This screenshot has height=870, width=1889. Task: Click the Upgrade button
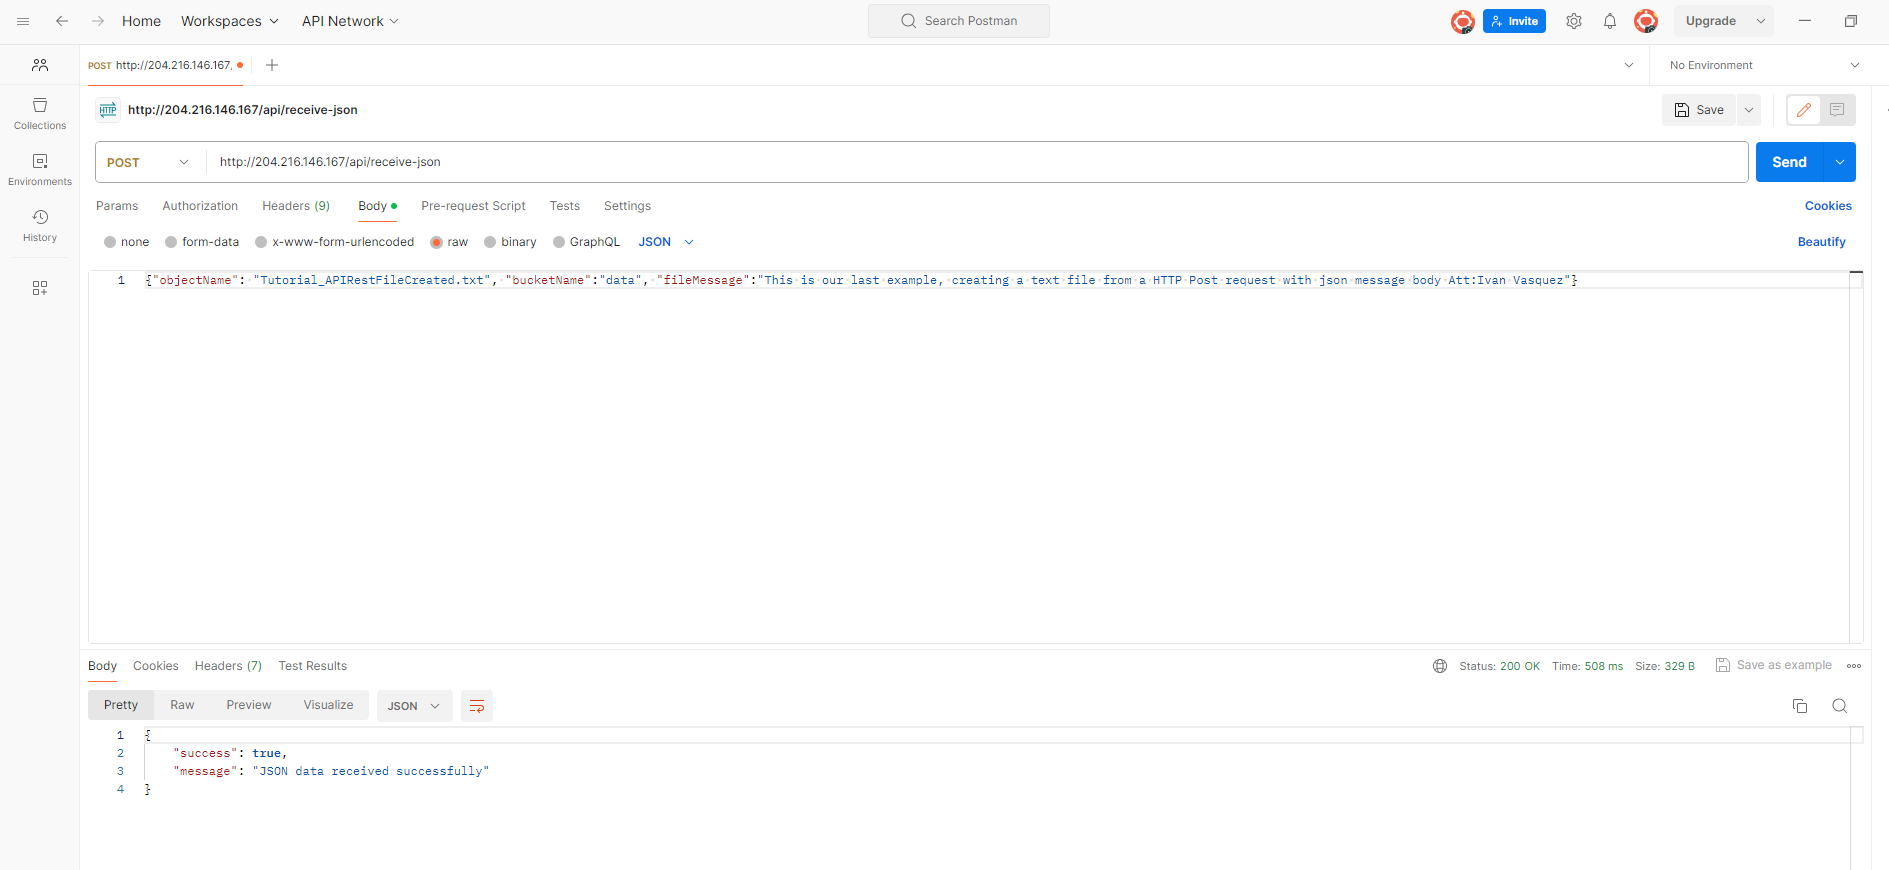1711,21
